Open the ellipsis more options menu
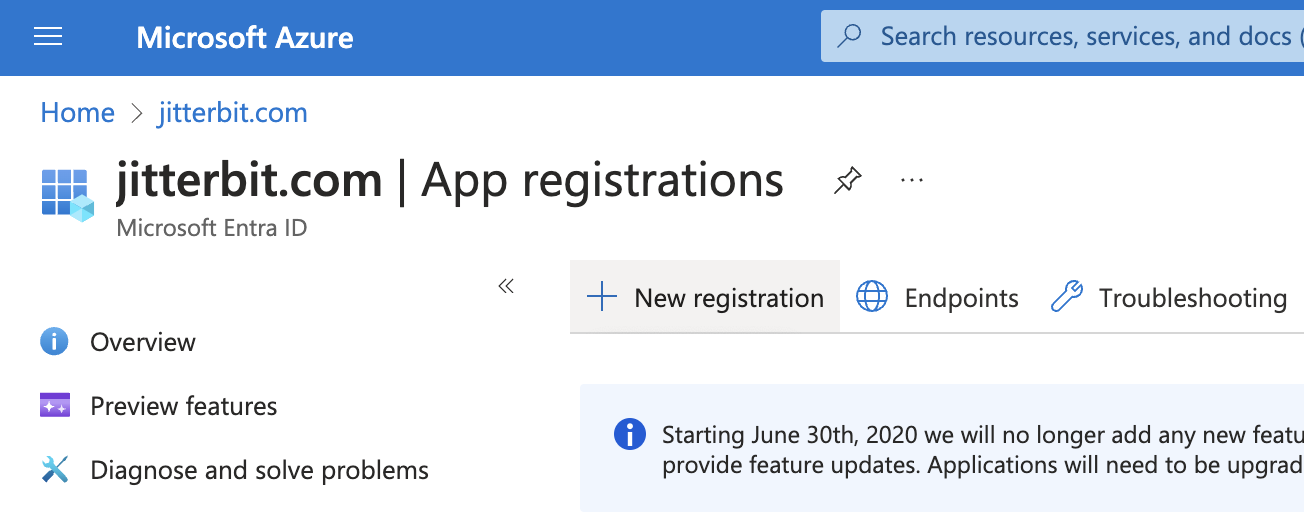 pyautogui.click(x=911, y=181)
